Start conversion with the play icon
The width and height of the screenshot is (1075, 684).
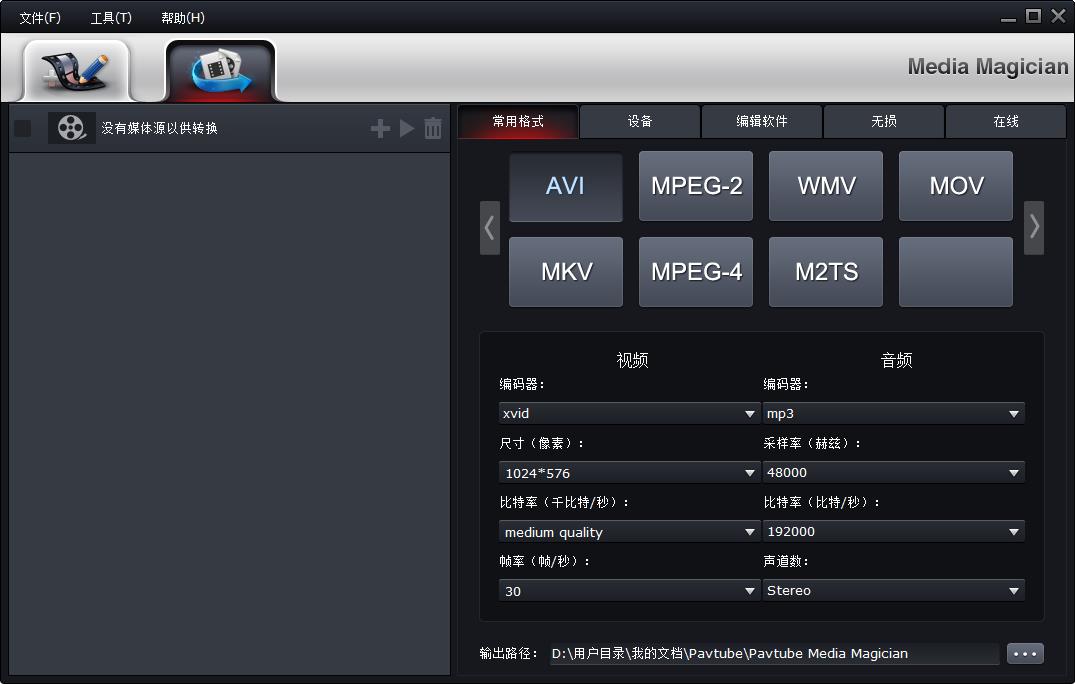coord(407,128)
